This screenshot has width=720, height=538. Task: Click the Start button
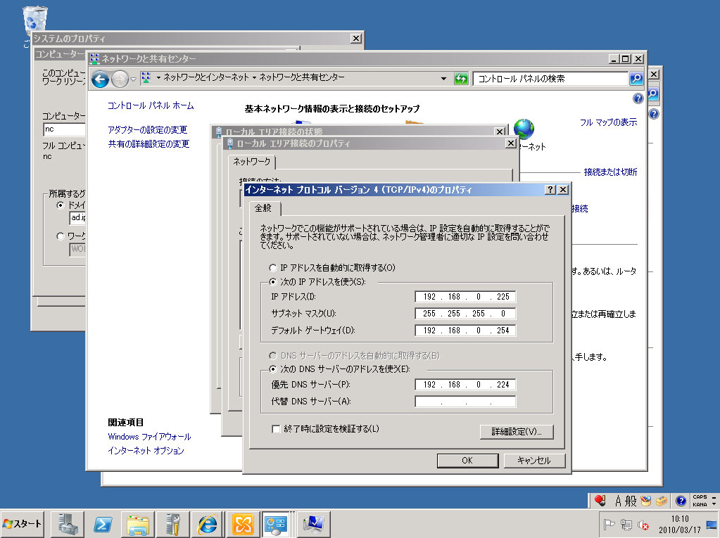(22, 524)
